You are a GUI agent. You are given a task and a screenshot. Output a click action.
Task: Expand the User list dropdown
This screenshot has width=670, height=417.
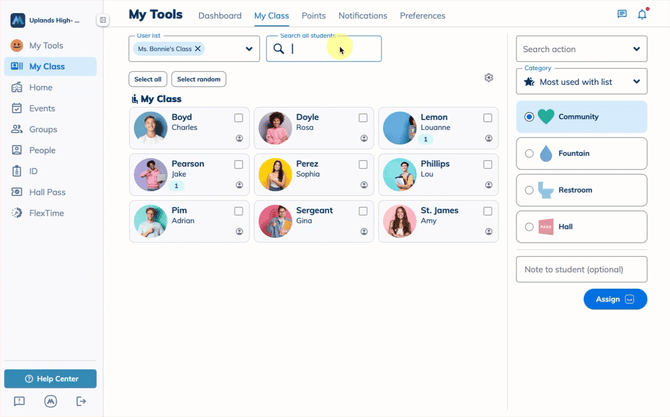coord(249,49)
